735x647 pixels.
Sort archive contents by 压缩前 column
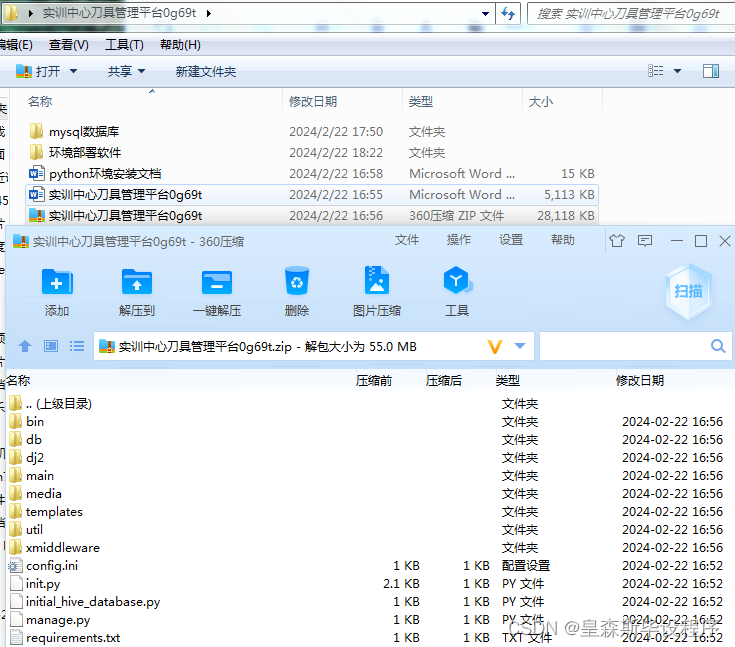pyautogui.click(x=374, y=381)
